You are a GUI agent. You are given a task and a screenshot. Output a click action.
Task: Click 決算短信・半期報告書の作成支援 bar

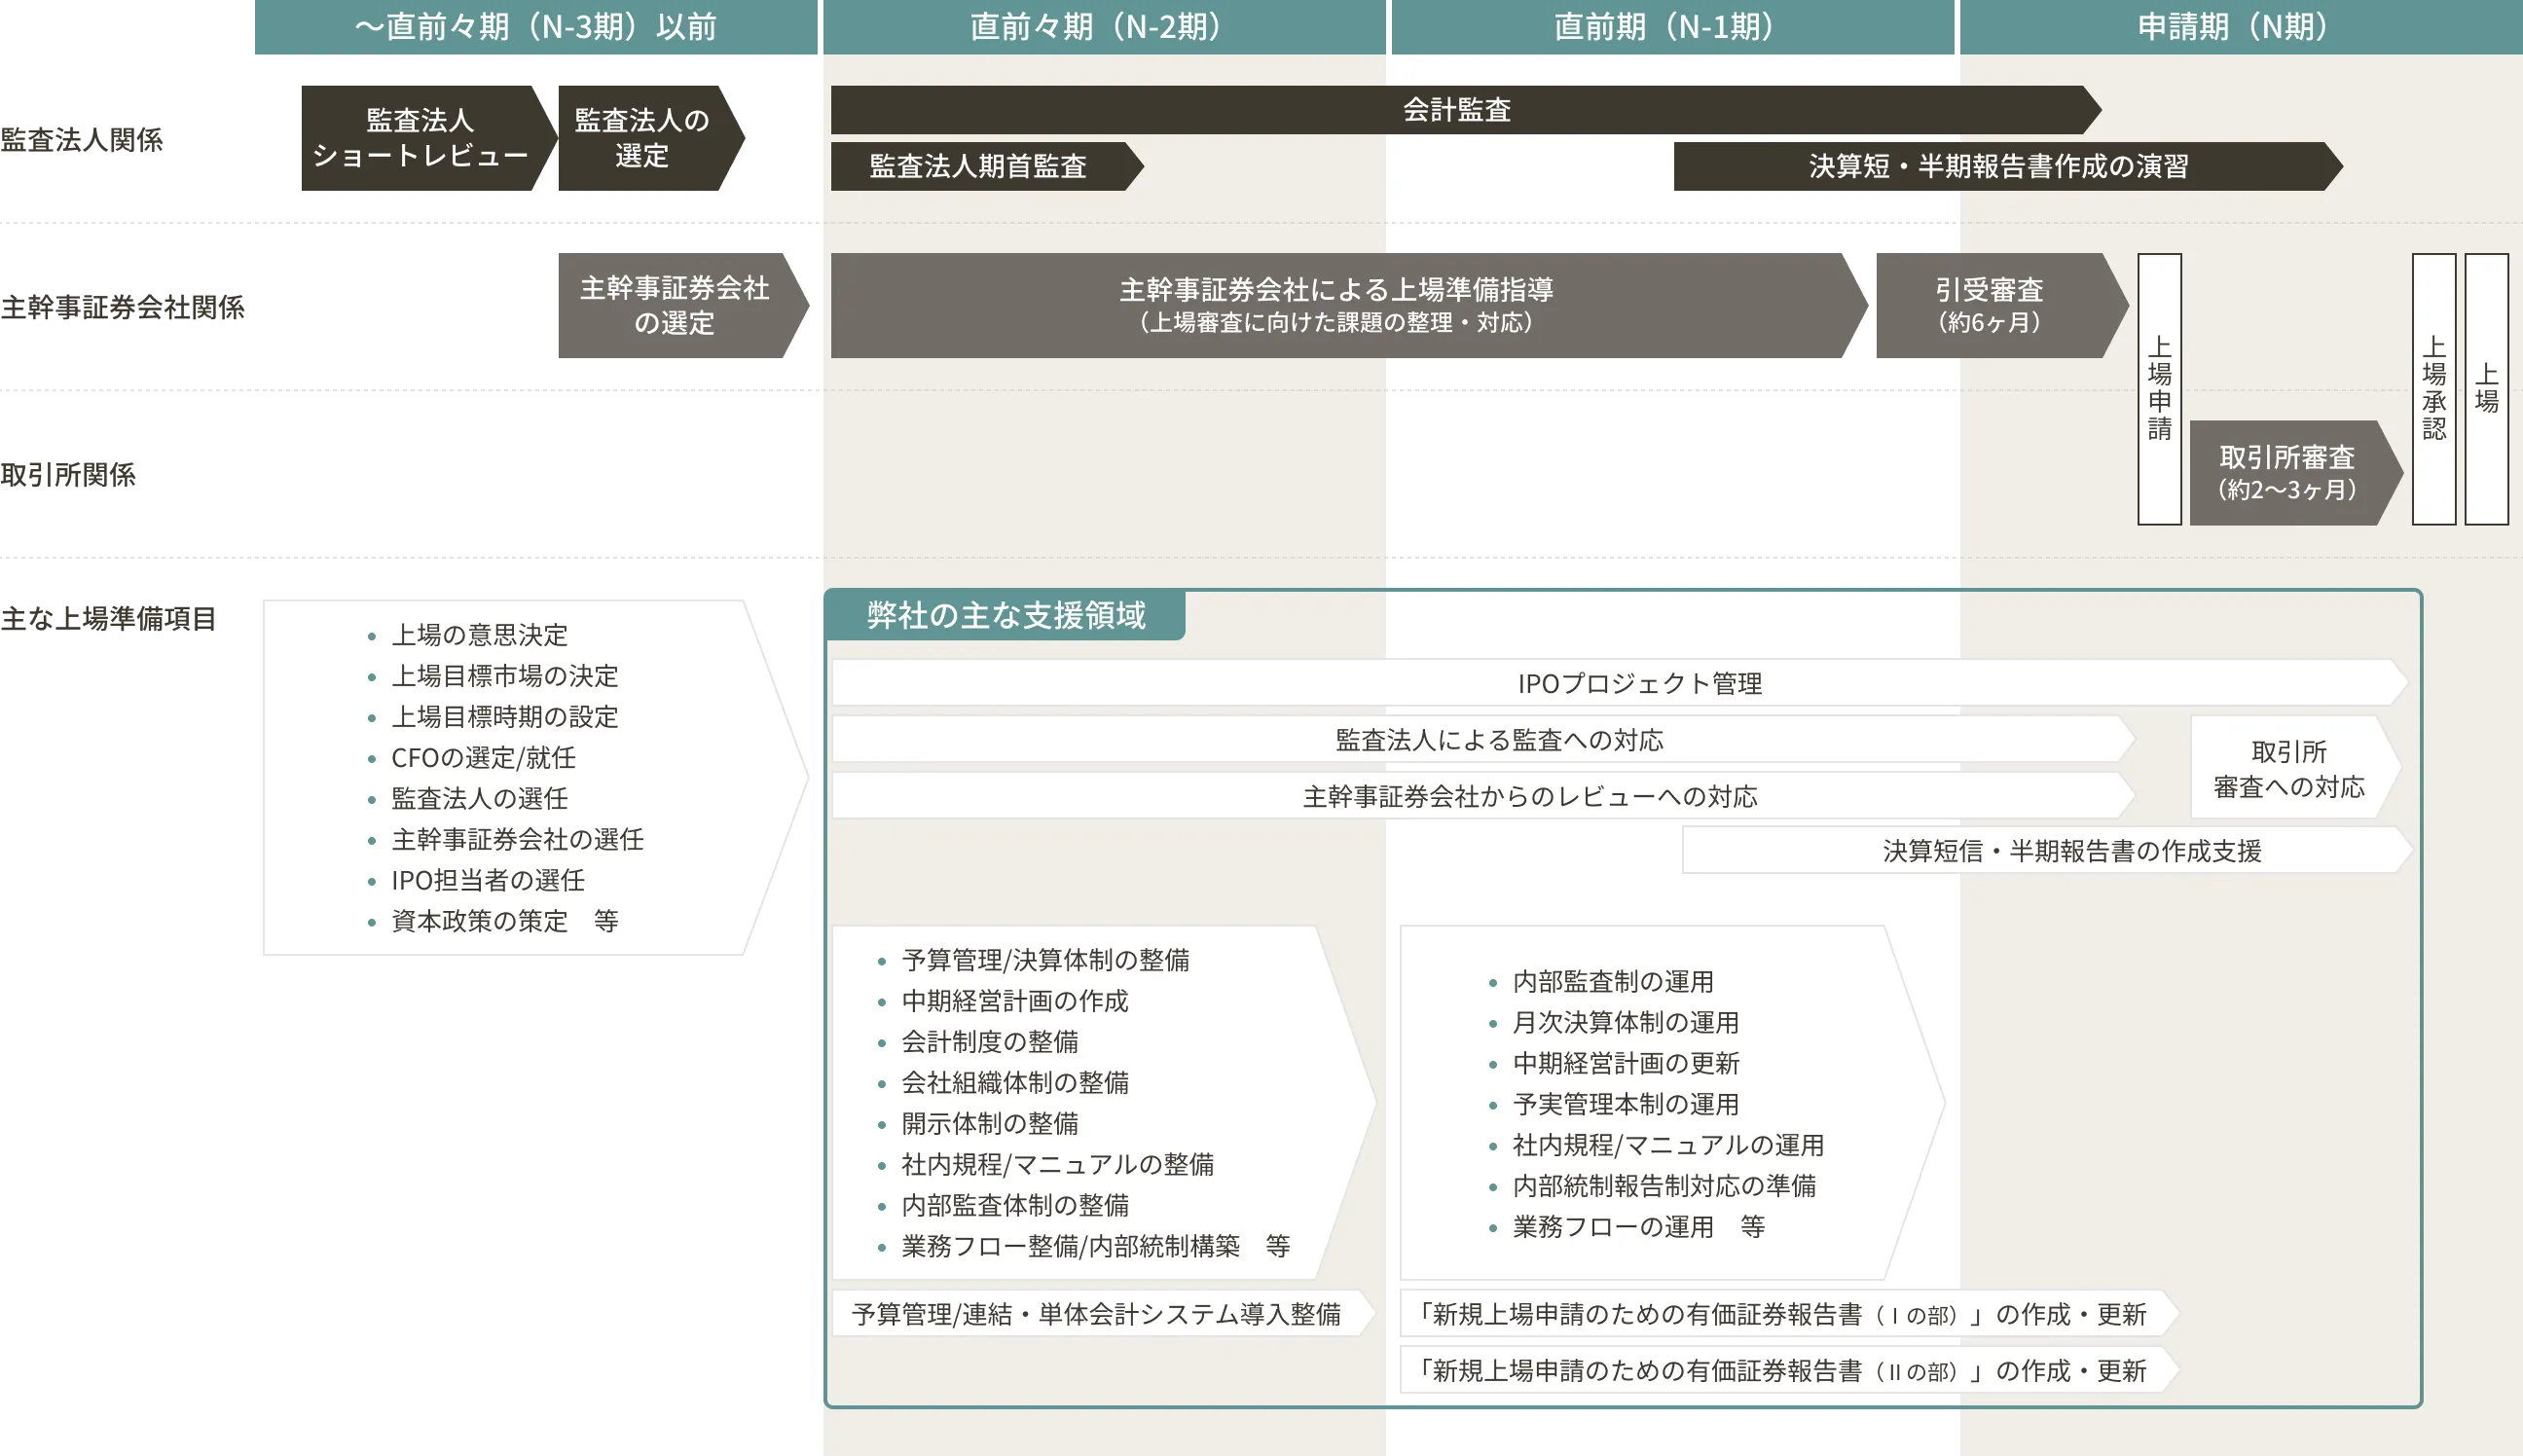(2070, 850)
